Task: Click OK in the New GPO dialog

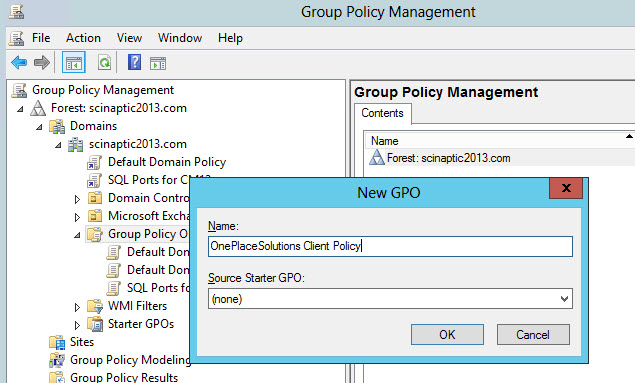Action: pos(447,334)
